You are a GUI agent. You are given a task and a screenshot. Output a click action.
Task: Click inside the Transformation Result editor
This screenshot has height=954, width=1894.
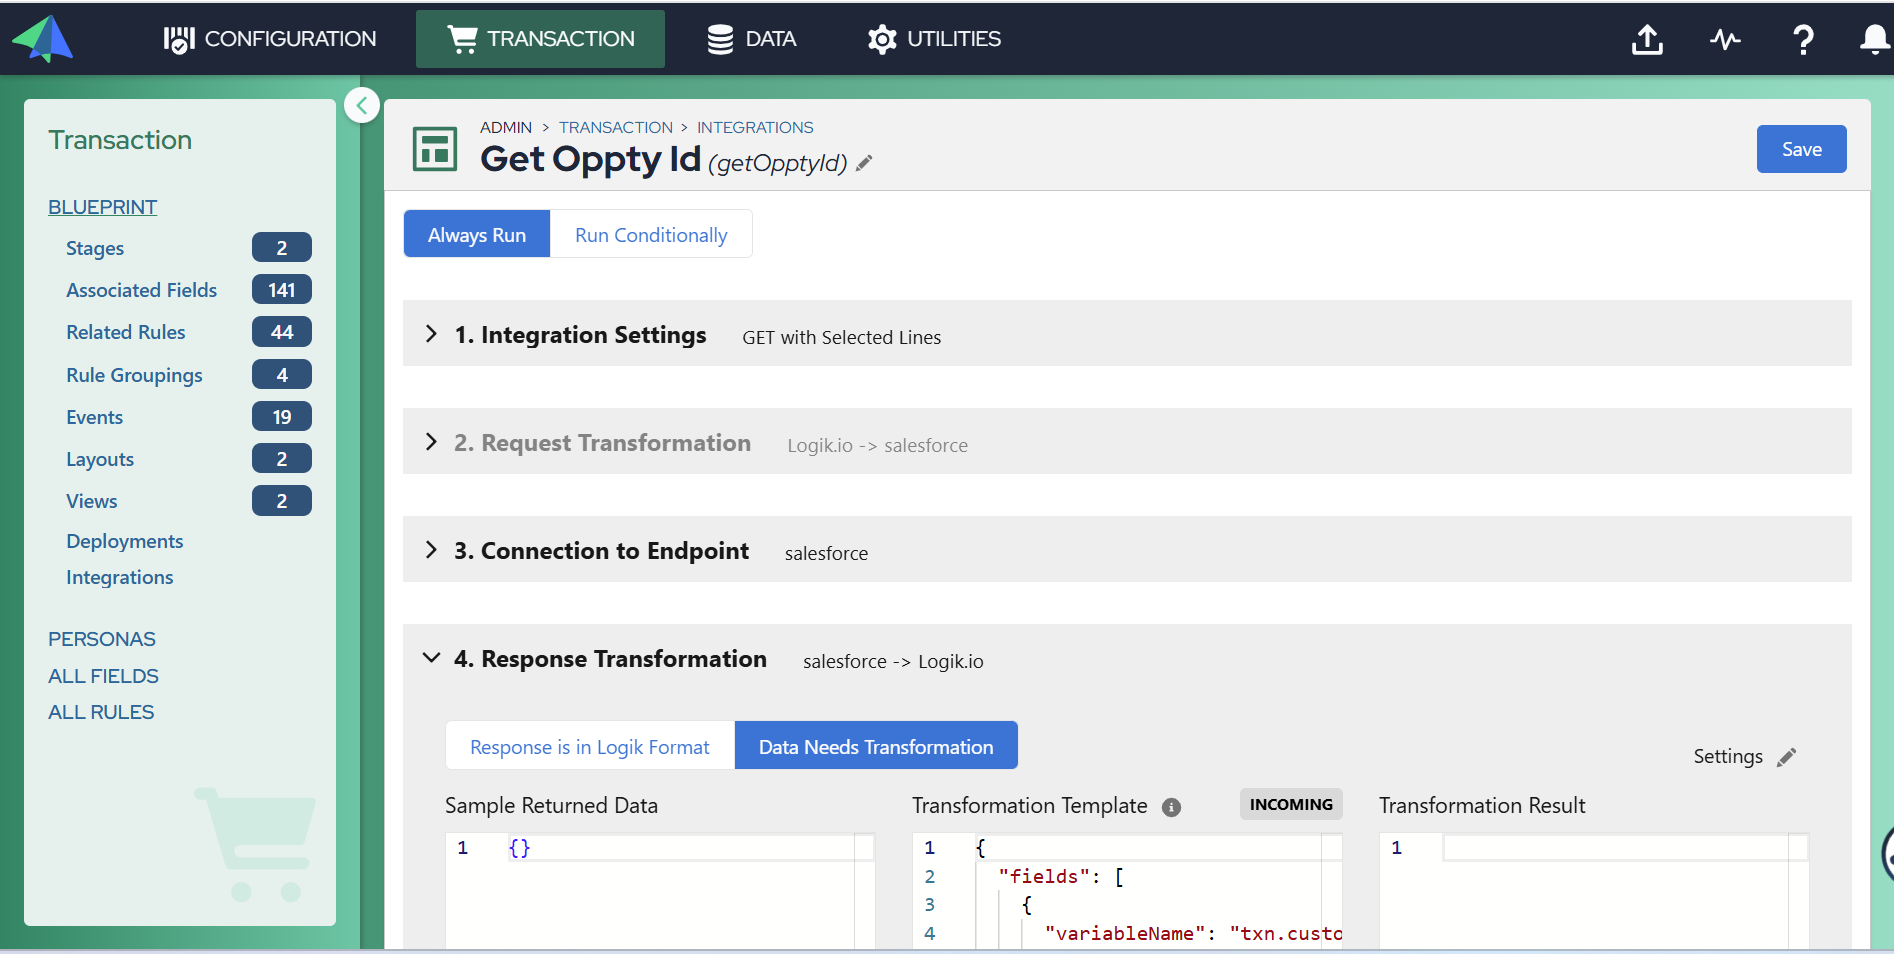(1594, 890)
